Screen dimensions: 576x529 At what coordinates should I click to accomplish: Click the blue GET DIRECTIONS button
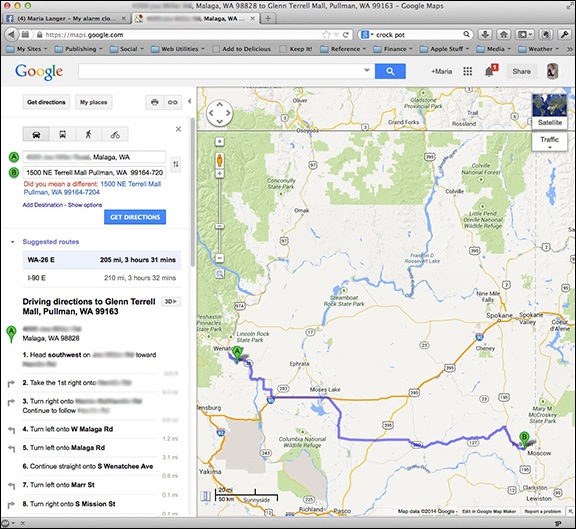tap(135, 217)
